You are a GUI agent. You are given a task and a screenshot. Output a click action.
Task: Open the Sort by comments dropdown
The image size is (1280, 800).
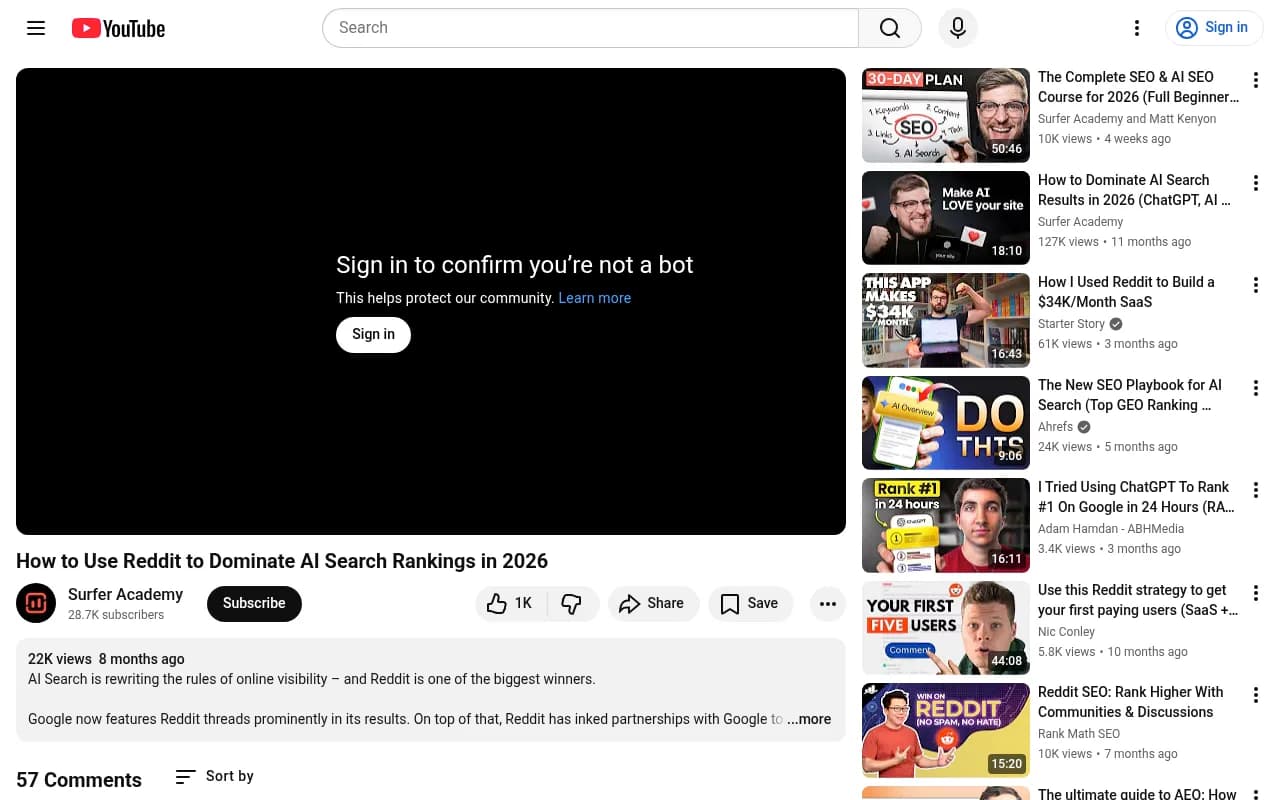point(214,776)
